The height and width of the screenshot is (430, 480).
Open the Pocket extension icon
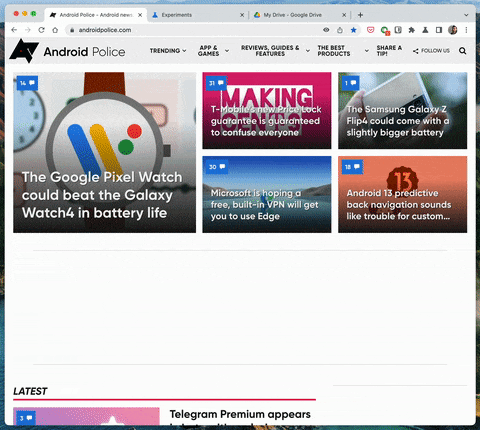point(371,30)
